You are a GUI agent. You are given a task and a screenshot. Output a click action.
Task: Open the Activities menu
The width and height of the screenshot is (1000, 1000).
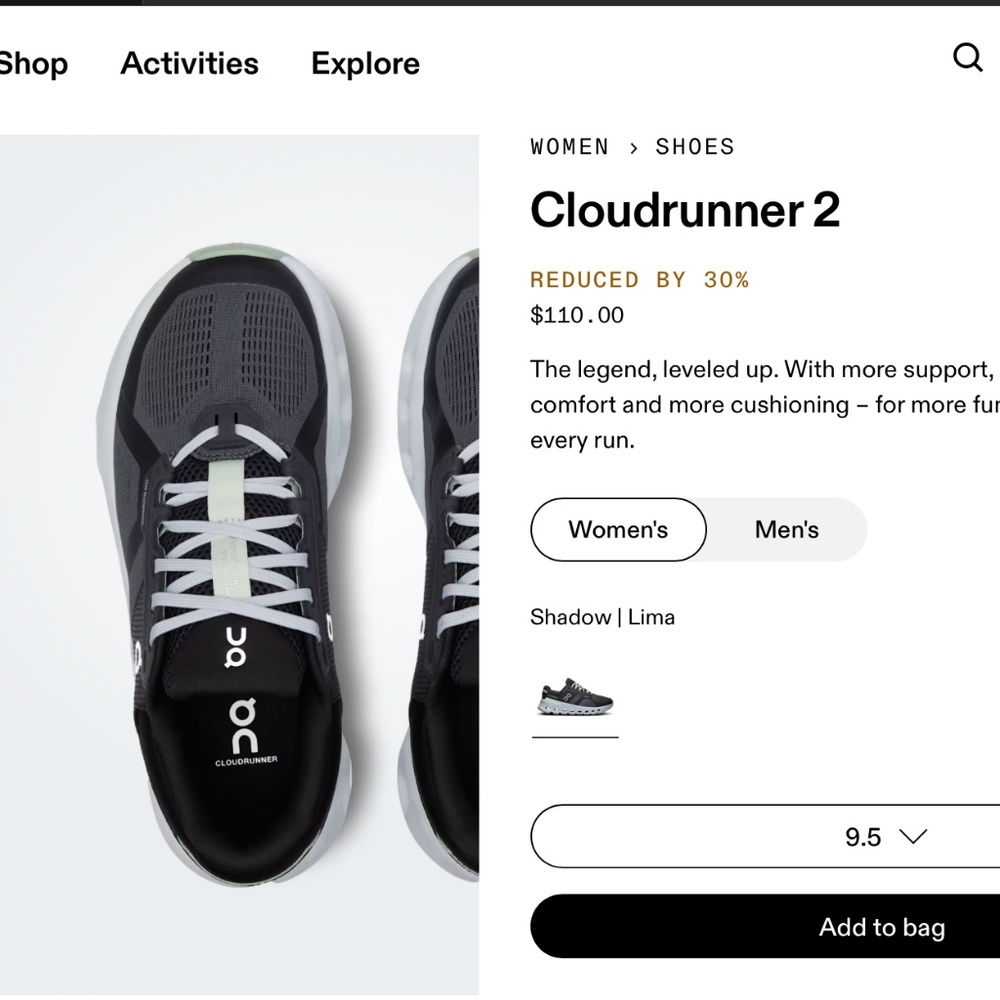pos(189,63)
